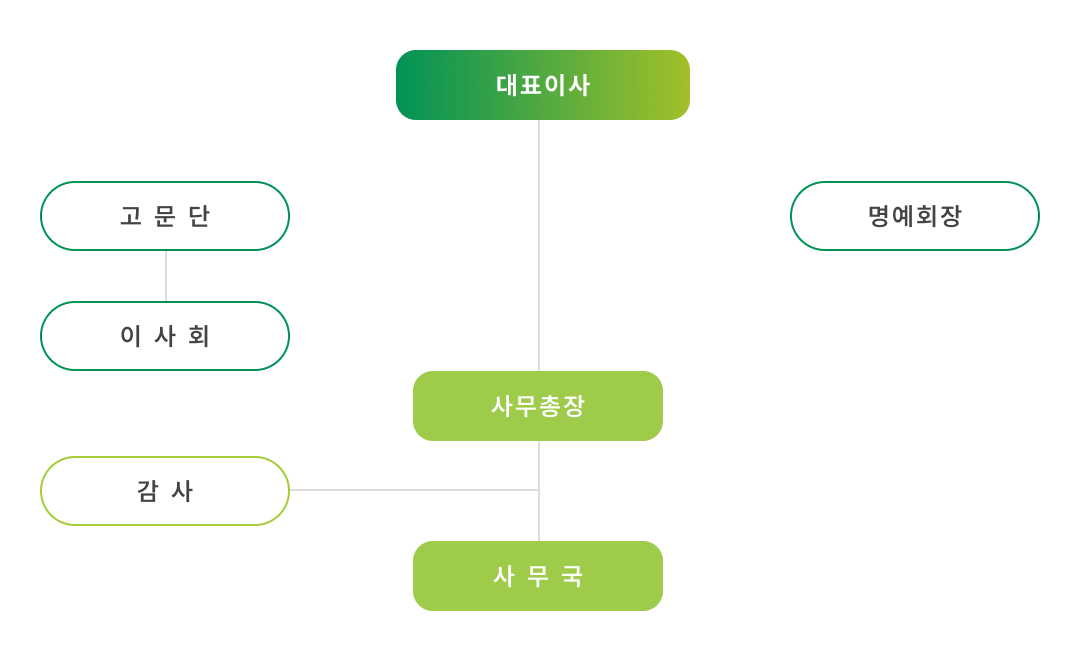Click the 사무총장 green box
The width and height of the screenshot is (1080, 661).
537,406
